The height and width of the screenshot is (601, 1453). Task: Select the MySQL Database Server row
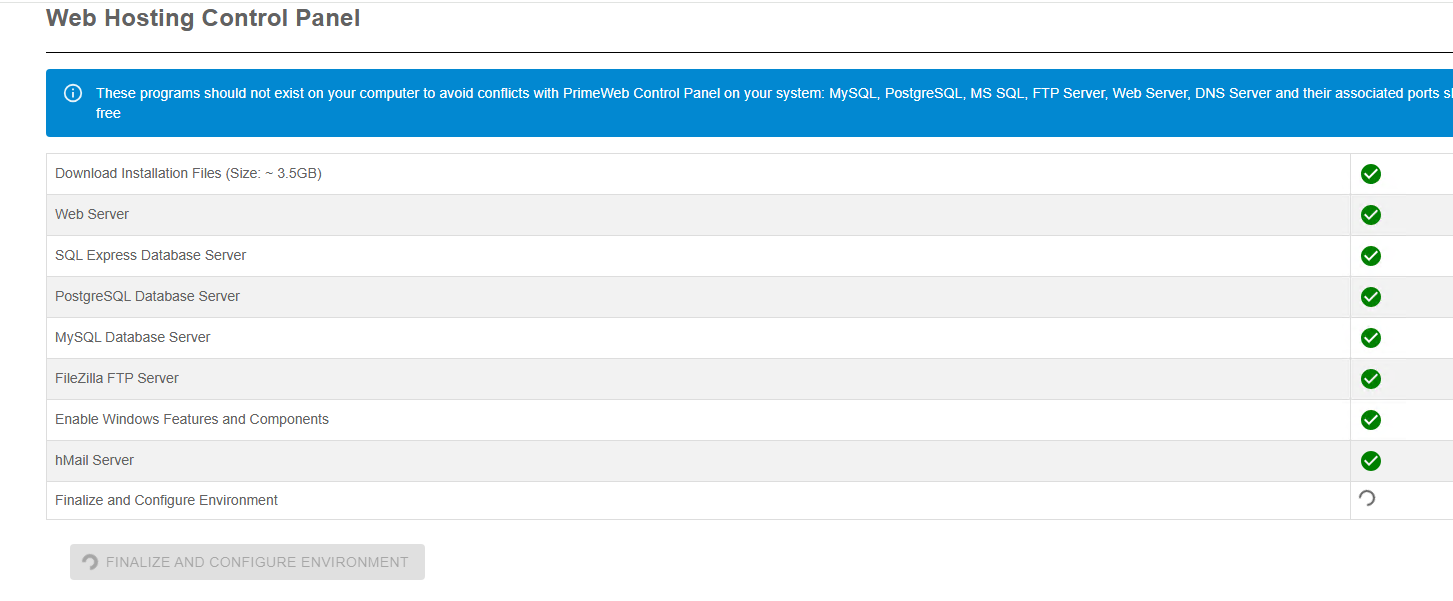(132, 337)
